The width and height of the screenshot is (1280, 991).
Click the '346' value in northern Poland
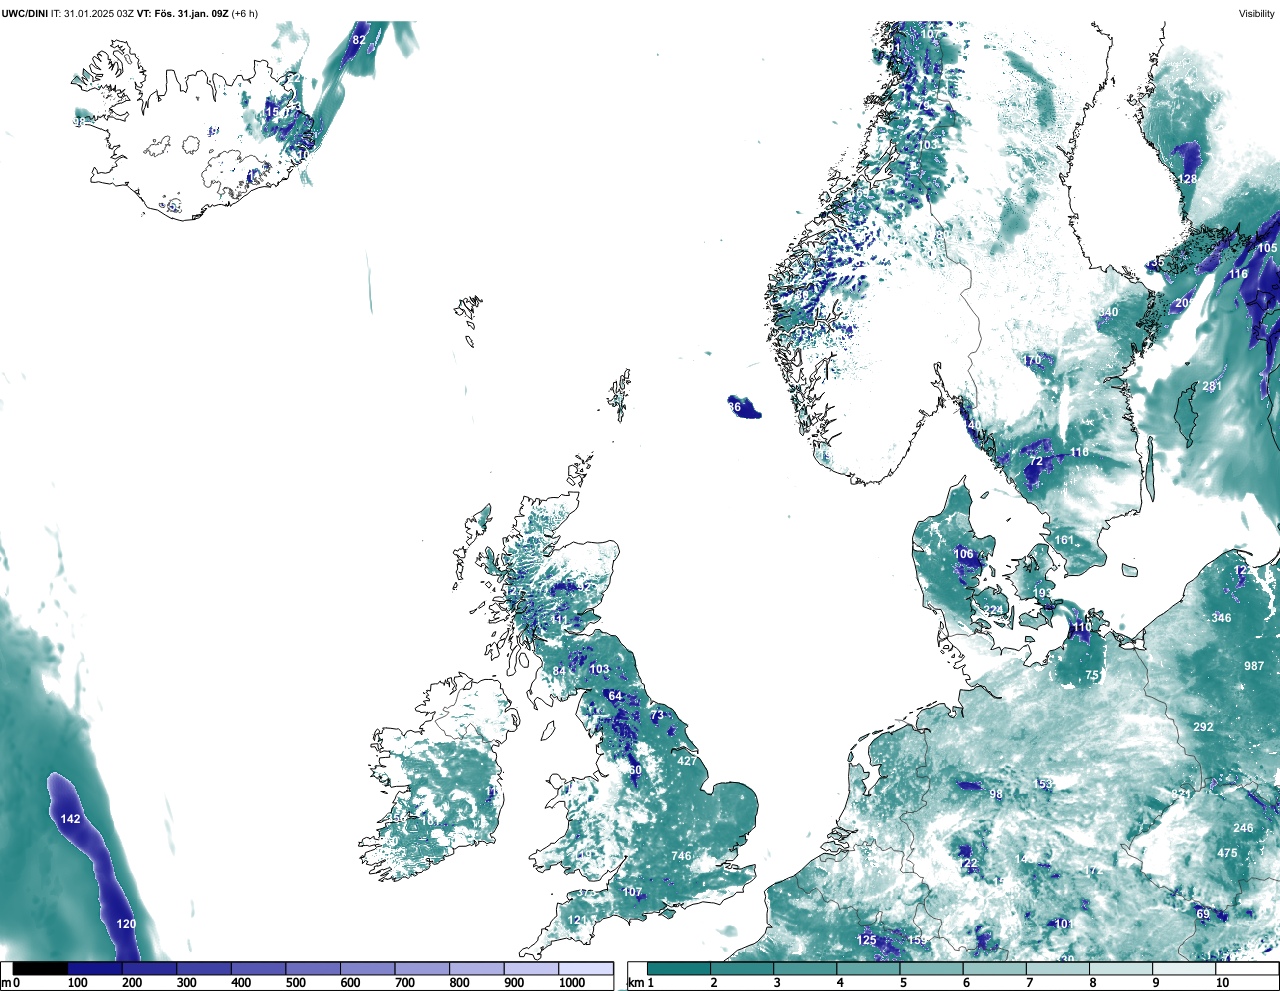point(1221,618)
